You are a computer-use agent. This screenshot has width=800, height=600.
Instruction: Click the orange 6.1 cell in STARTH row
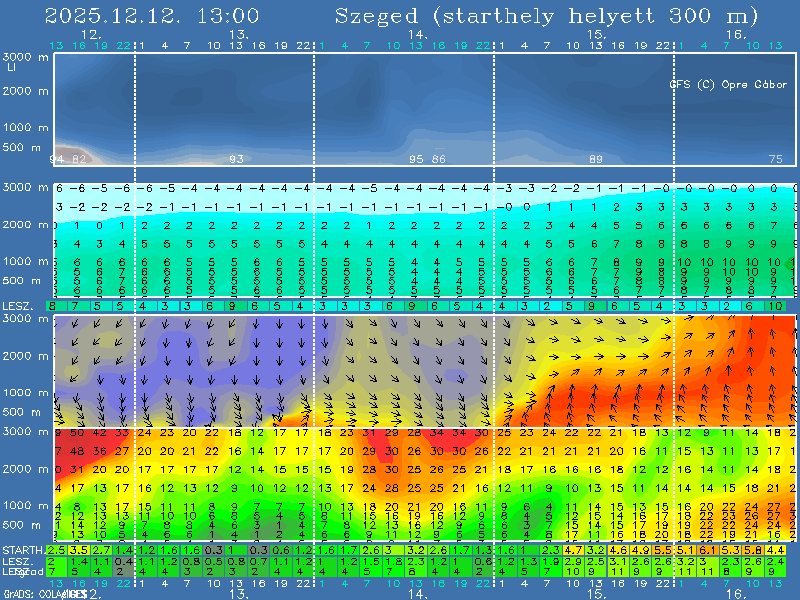pos(707,550)
